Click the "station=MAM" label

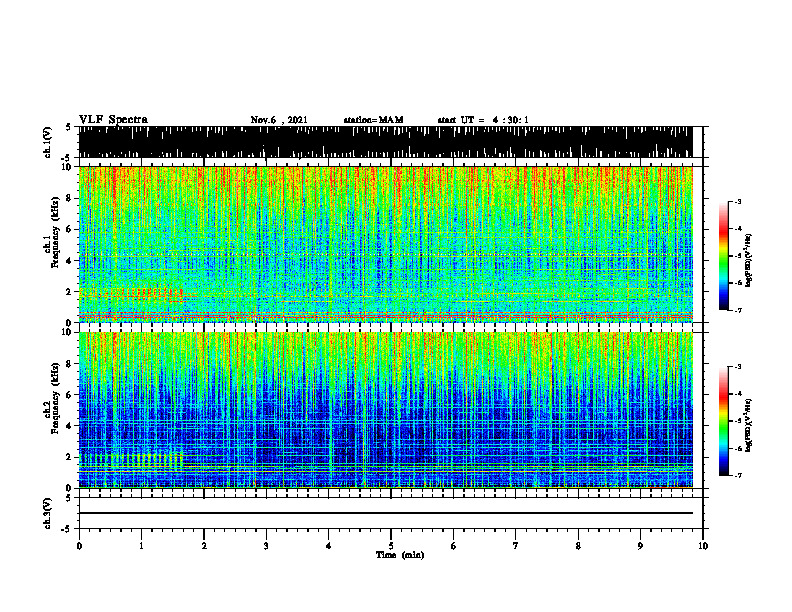coord(373,120)
